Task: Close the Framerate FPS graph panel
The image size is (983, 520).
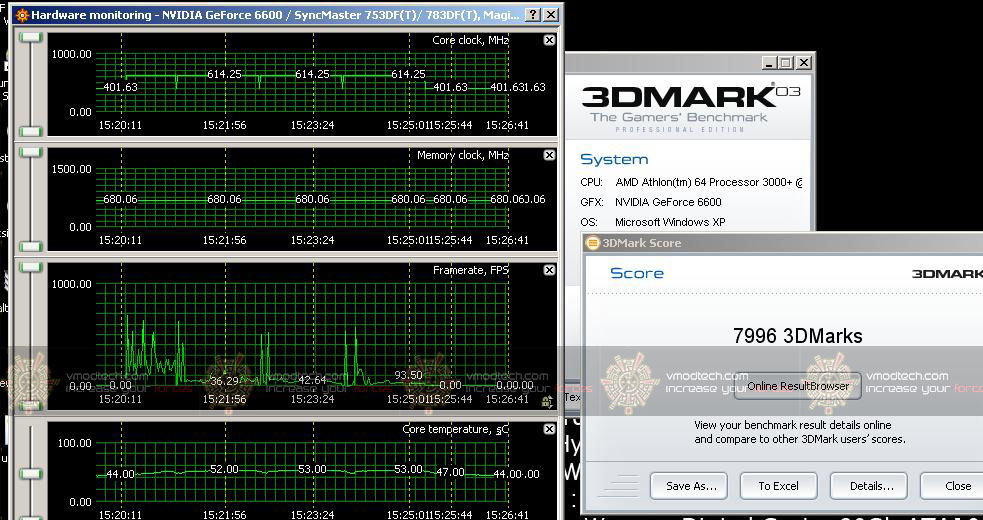Action: coord(549,270)
